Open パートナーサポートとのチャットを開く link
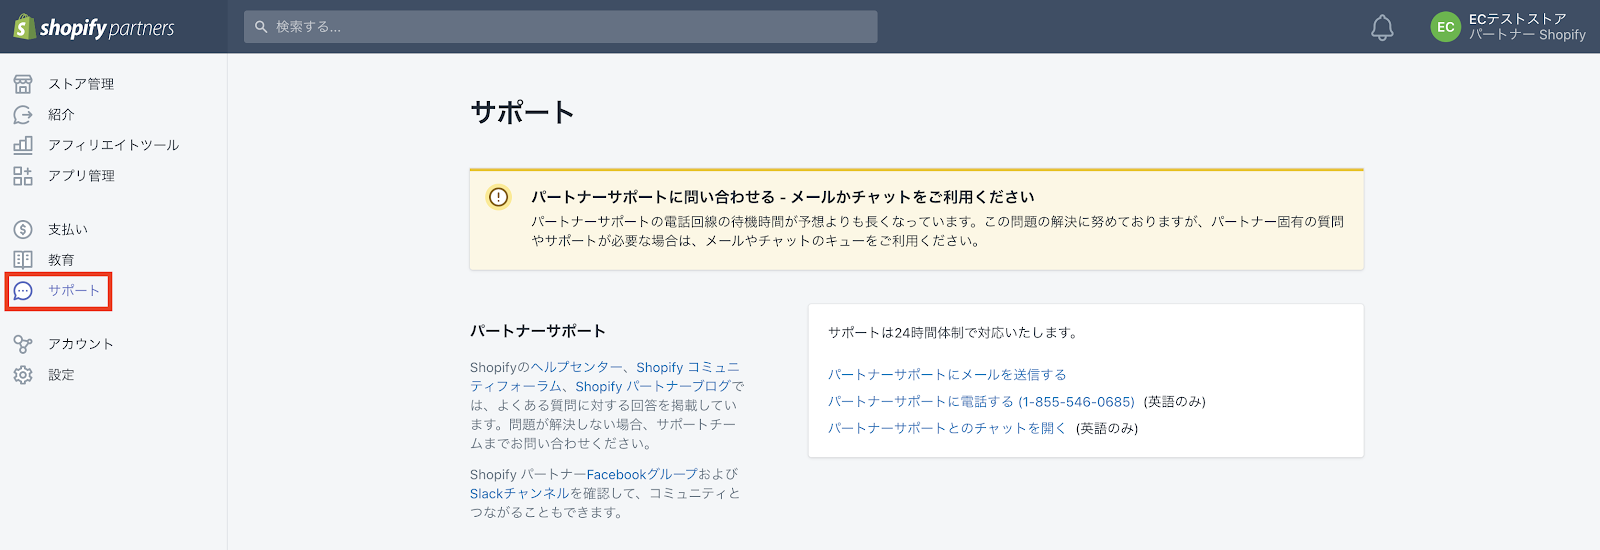1600x550 pixels. coord(946,429)
